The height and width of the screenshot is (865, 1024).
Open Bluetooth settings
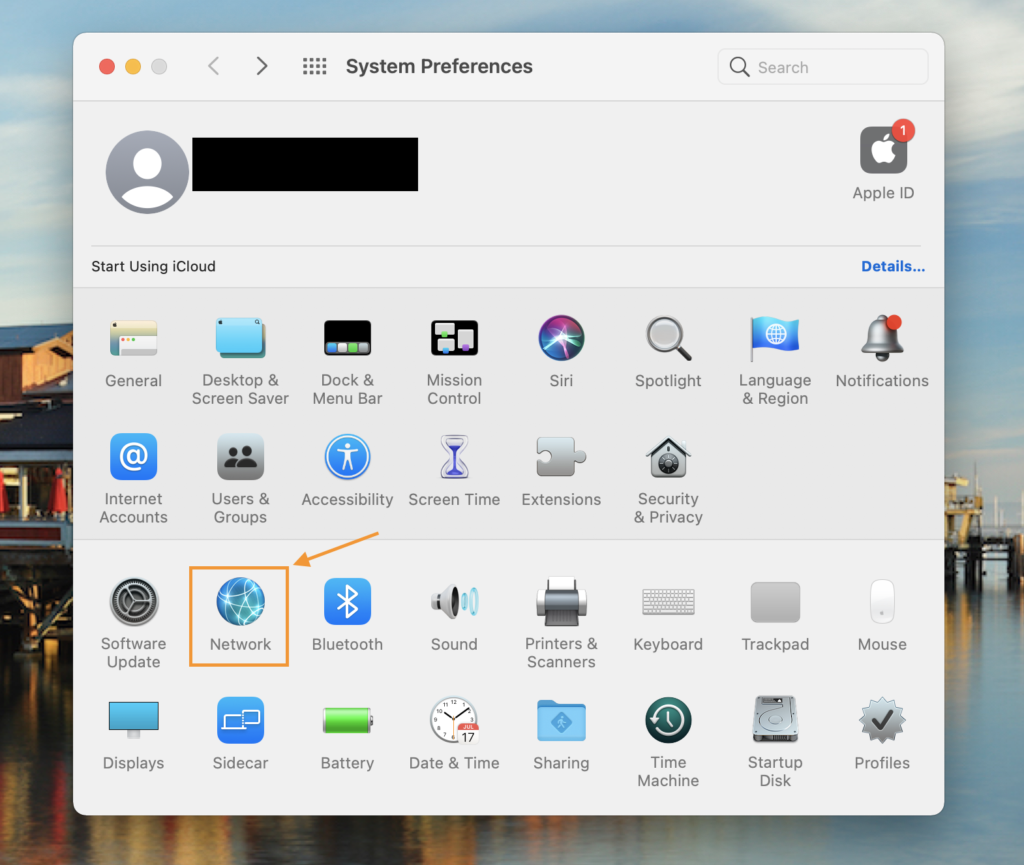[x=347, y=603]
